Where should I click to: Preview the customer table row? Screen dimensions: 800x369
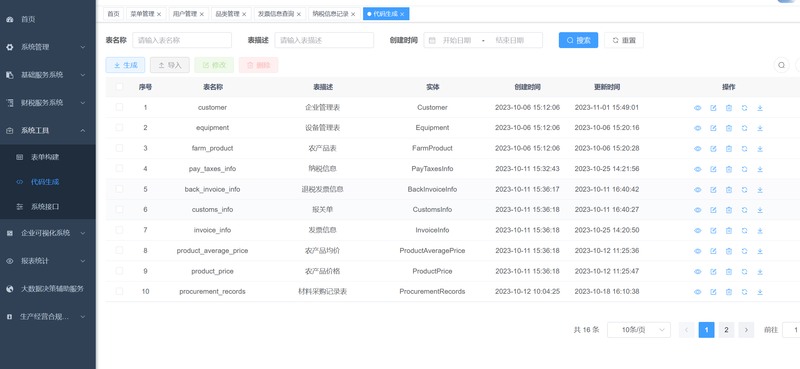click(x=697, y=108)
